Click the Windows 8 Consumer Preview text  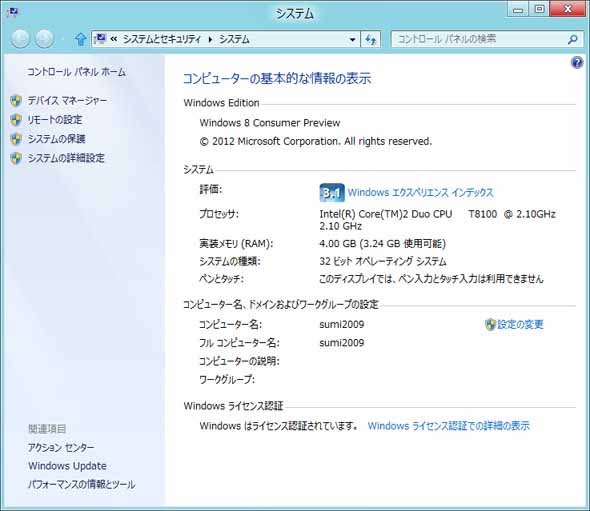[x=270, y=123]
